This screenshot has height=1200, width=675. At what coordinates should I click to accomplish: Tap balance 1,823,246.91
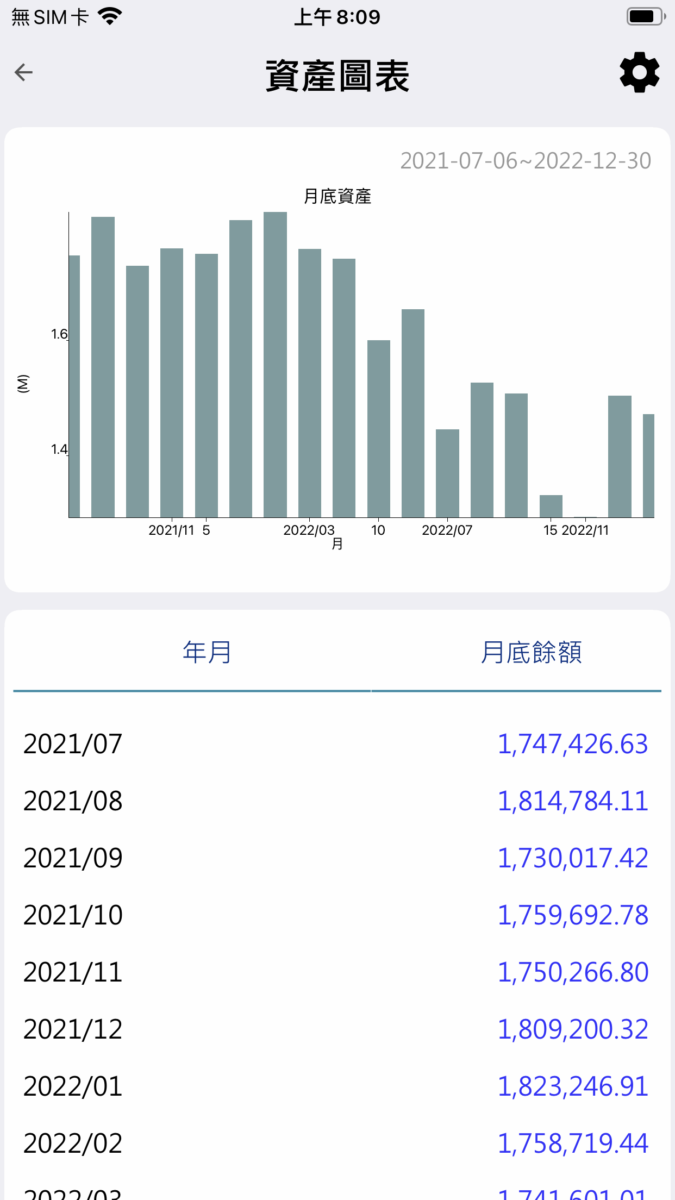coord(573,1086)
